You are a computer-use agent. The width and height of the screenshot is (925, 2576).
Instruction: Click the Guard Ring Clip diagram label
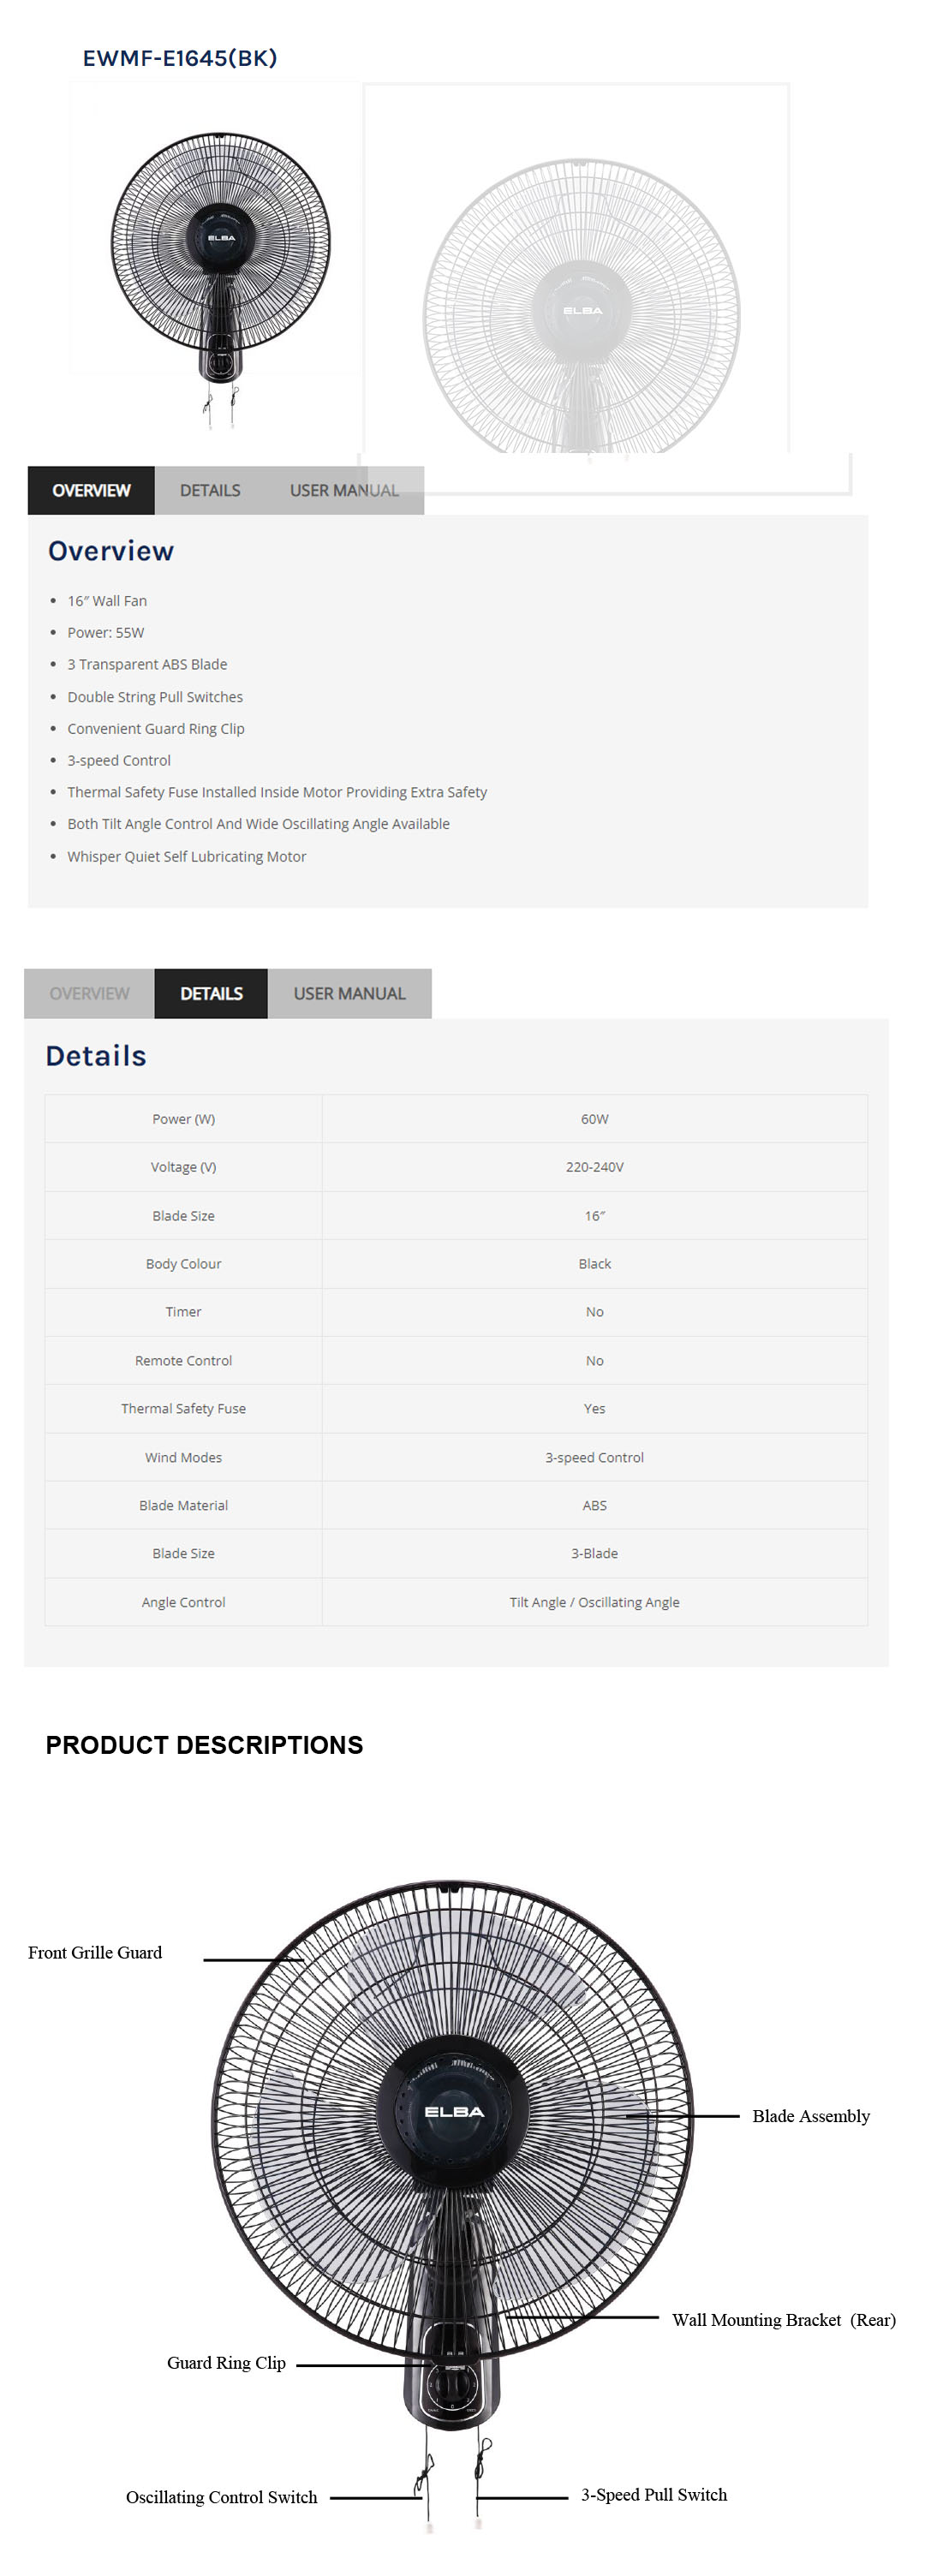tap(226, 2362)
